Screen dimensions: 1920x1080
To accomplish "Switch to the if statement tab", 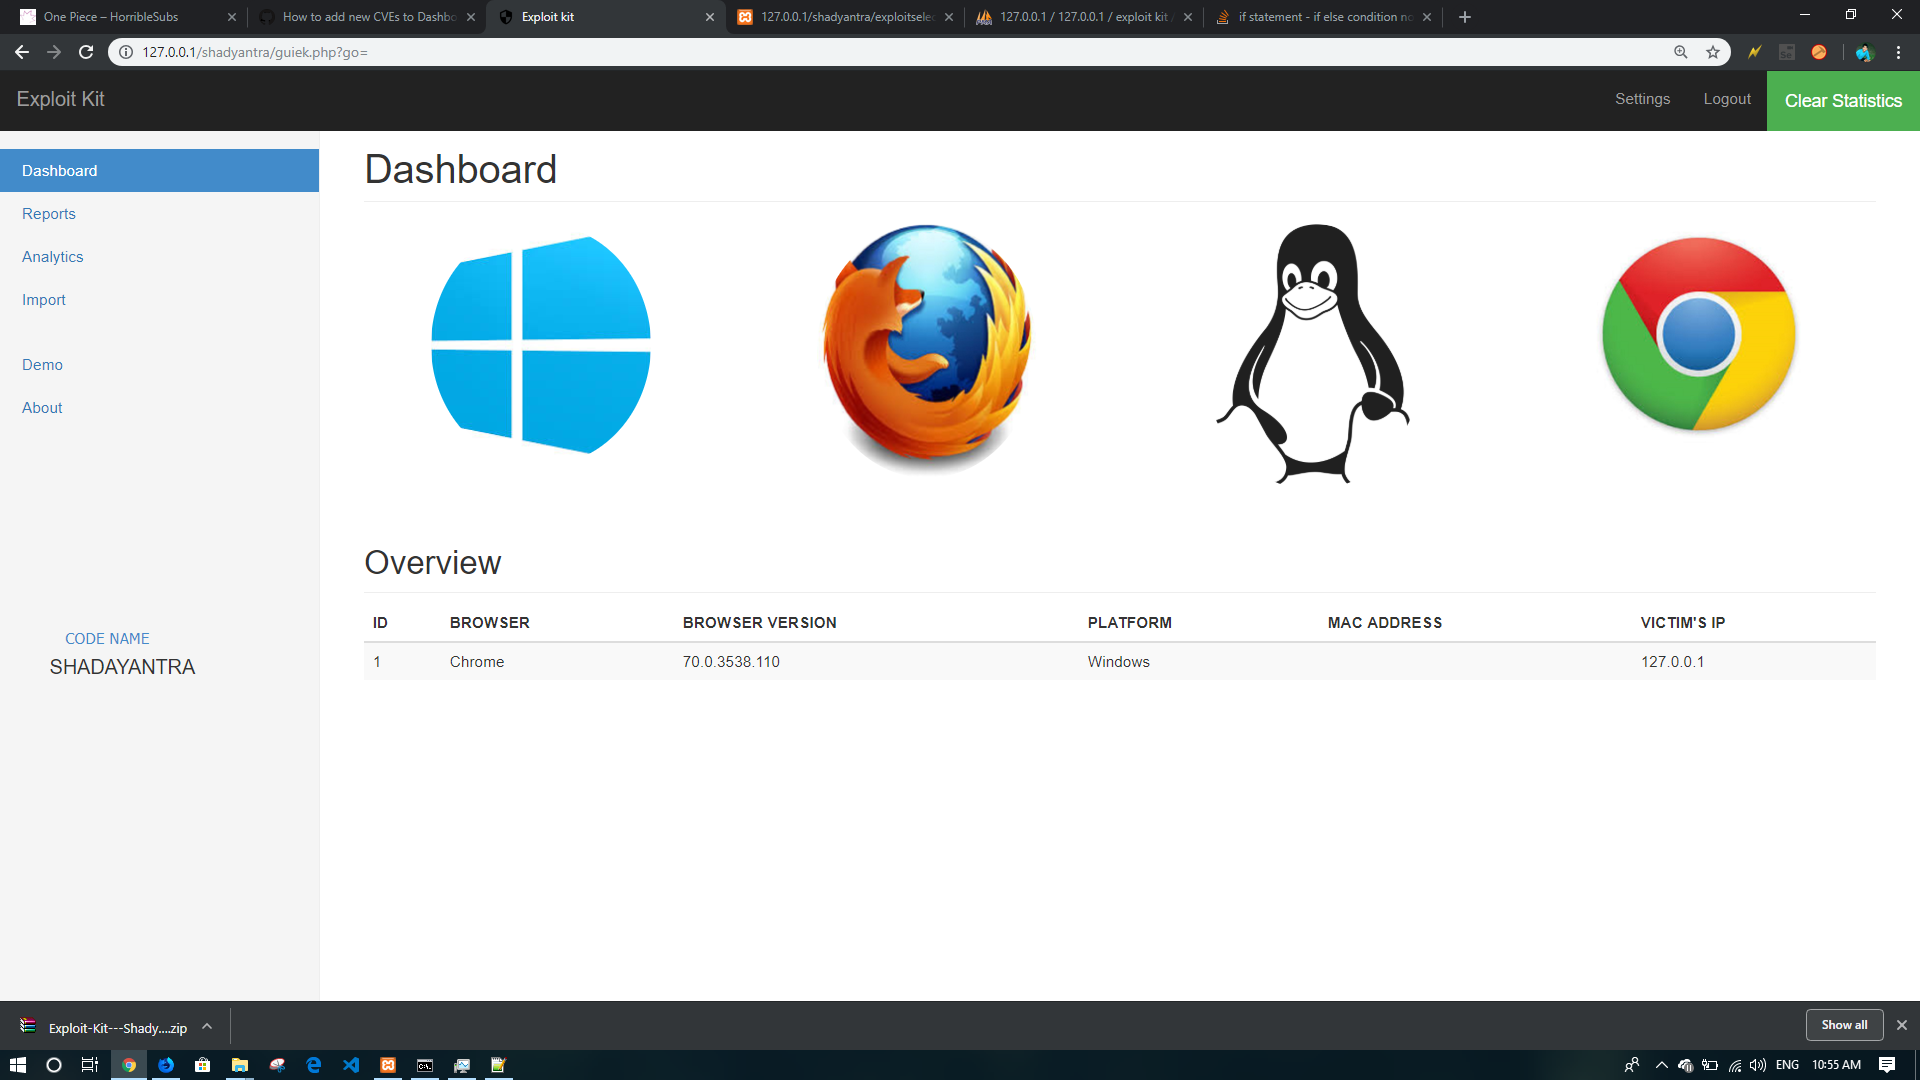I will tap(1325, 17).
